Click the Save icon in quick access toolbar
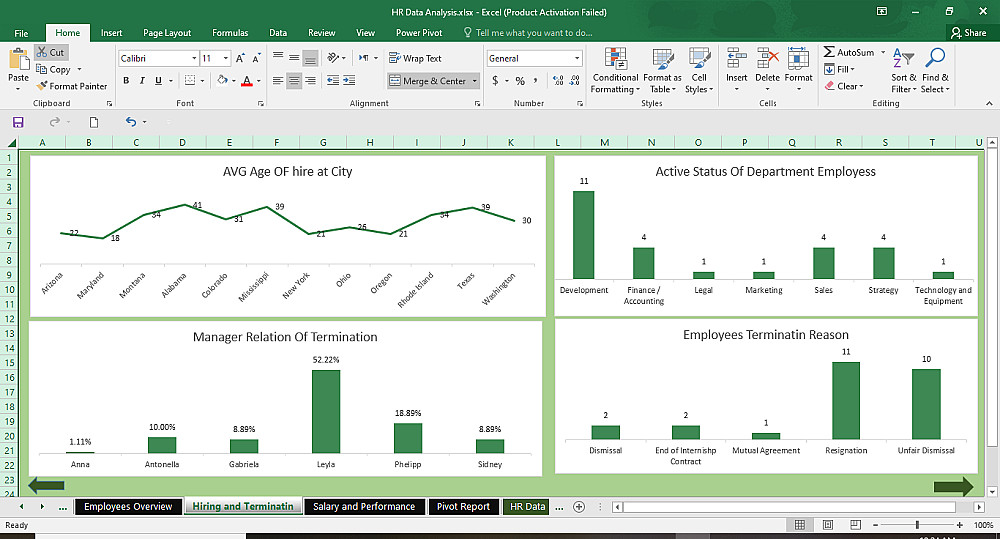This screenshot has width=1000, height=539. pyautogui.click(x=18, y=122)
